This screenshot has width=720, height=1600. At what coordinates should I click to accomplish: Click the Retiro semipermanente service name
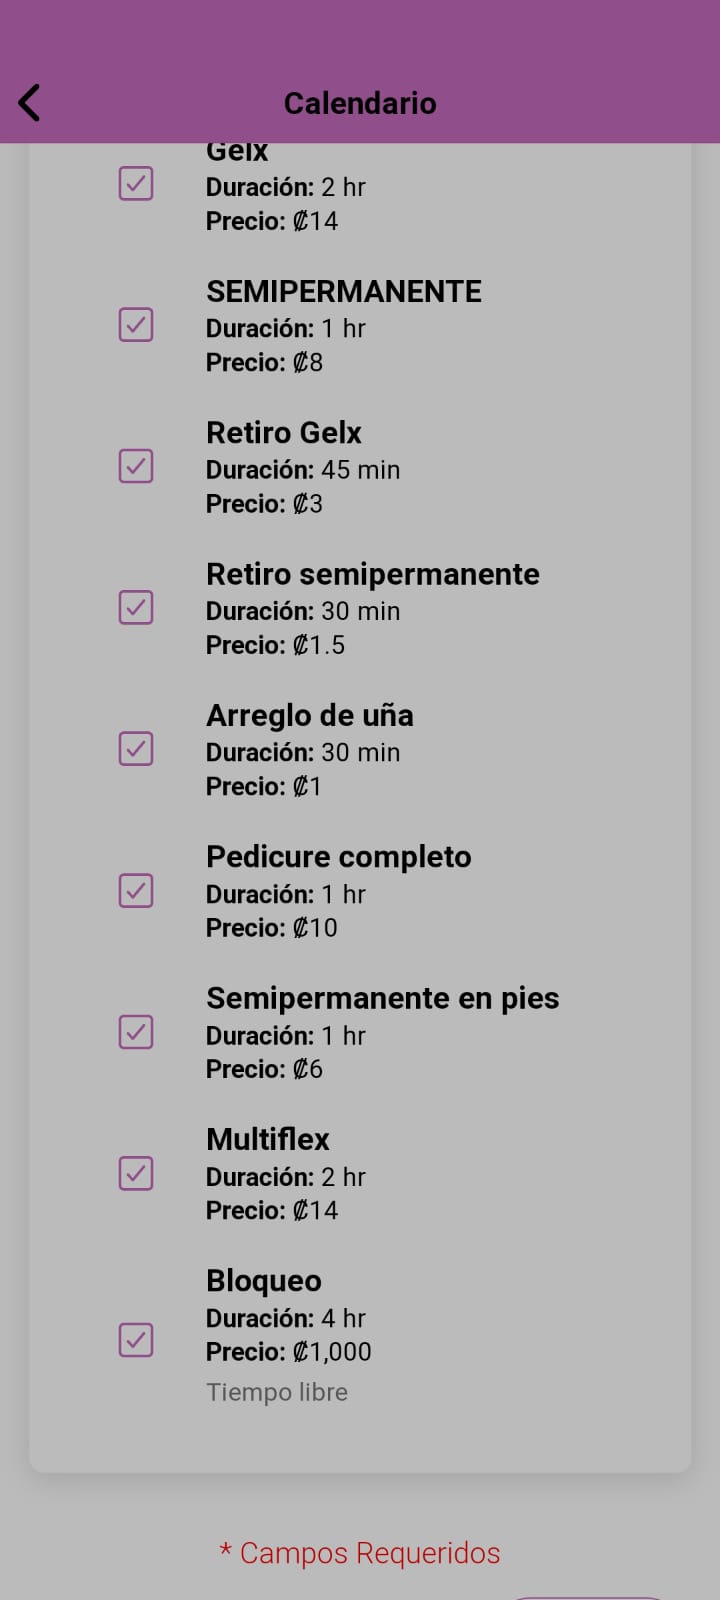tap(372, 574)
